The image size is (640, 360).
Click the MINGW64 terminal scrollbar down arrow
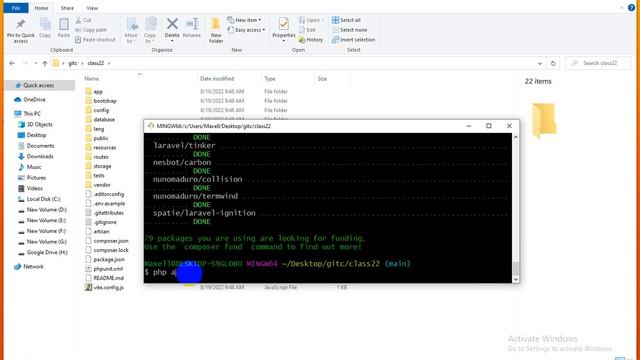click(x=516, y=280)
